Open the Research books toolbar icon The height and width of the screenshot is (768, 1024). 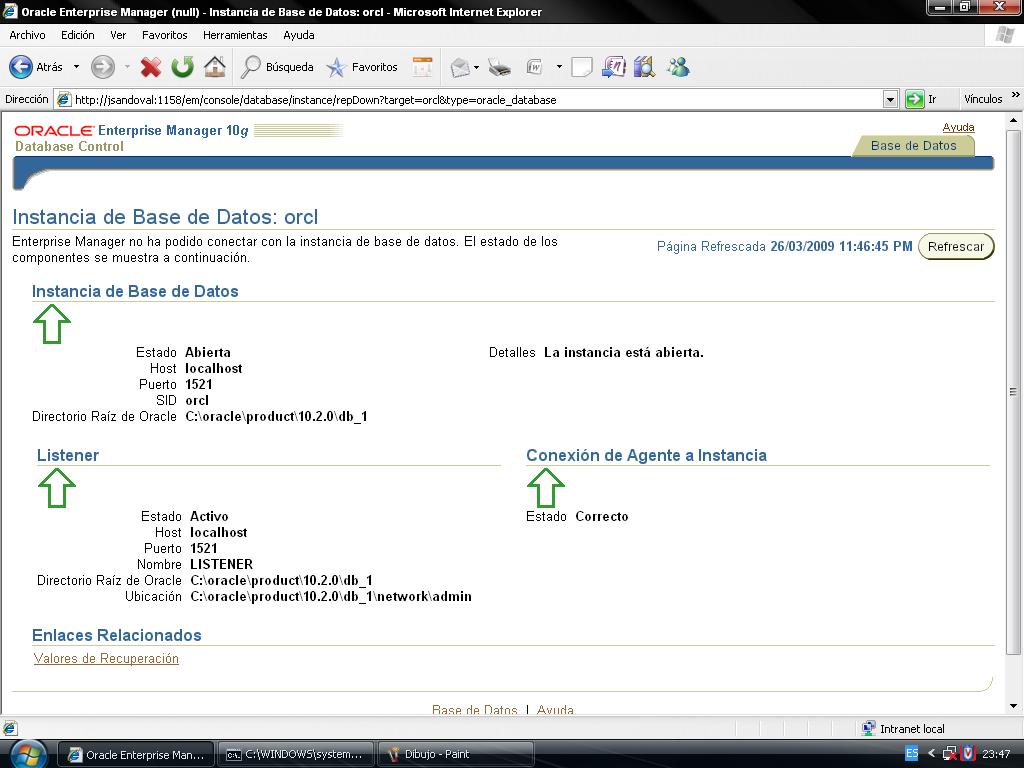click(x=644, y=67)
